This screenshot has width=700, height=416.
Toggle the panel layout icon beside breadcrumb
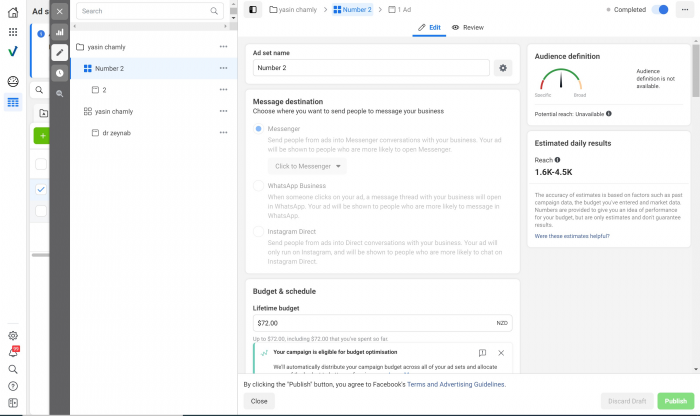[x=253, y=9]
